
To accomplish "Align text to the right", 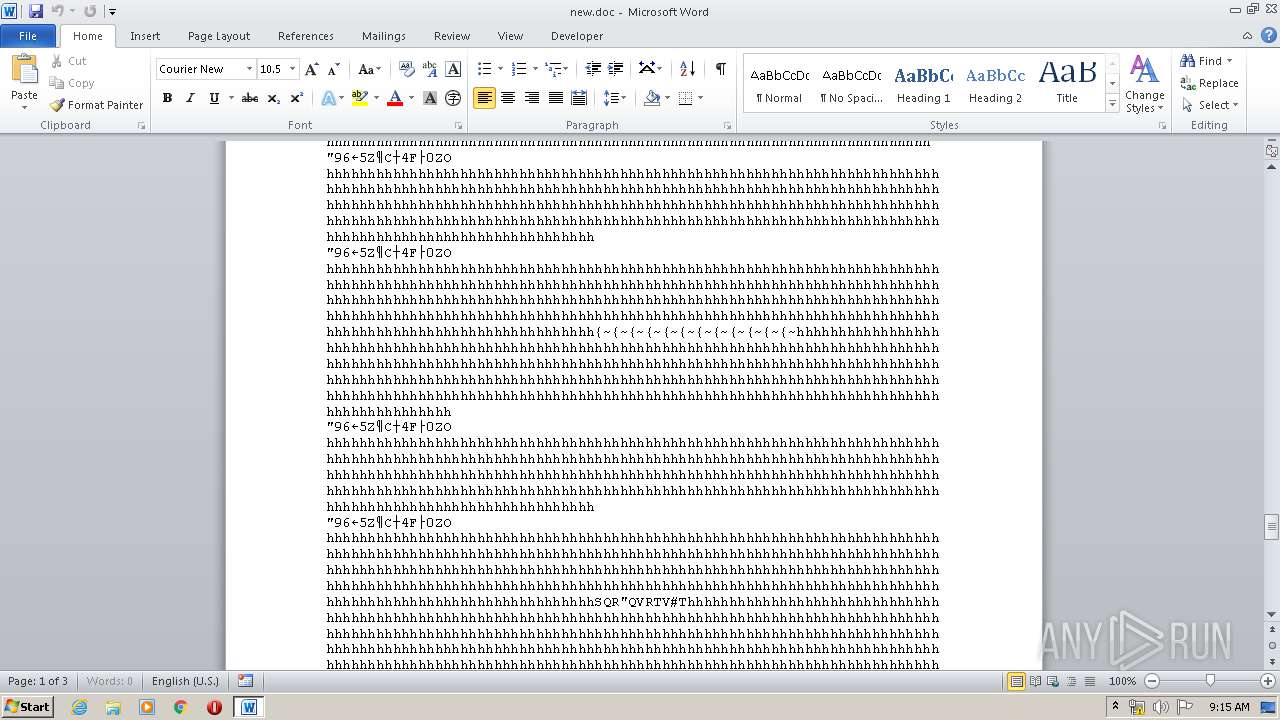I will [531, 98].
